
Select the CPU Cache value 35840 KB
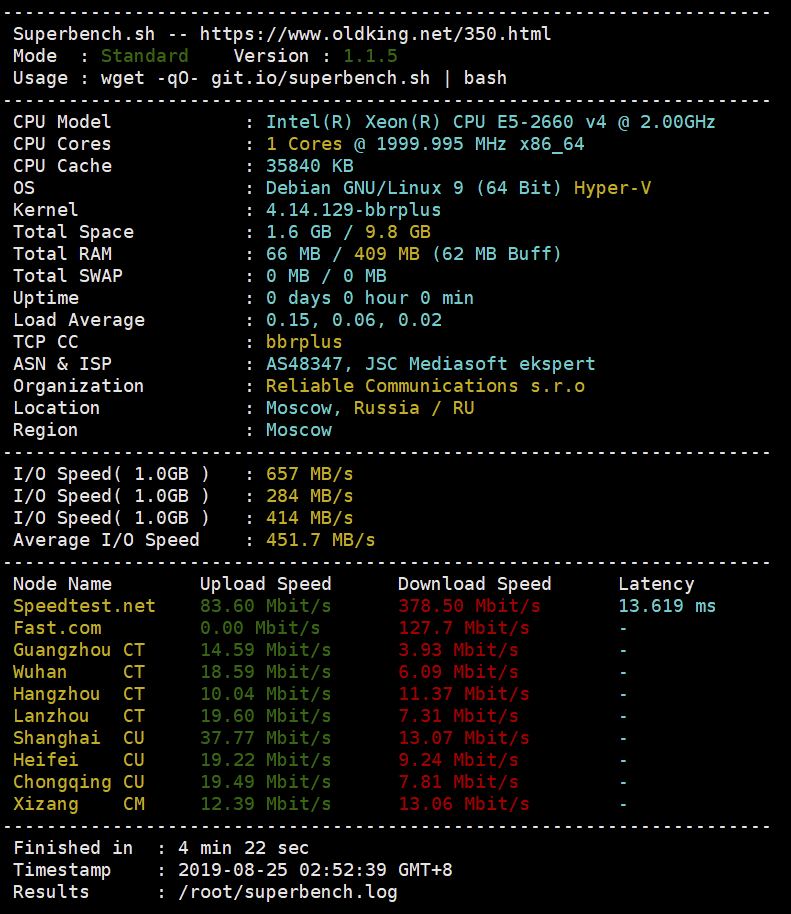coord(309,166)
